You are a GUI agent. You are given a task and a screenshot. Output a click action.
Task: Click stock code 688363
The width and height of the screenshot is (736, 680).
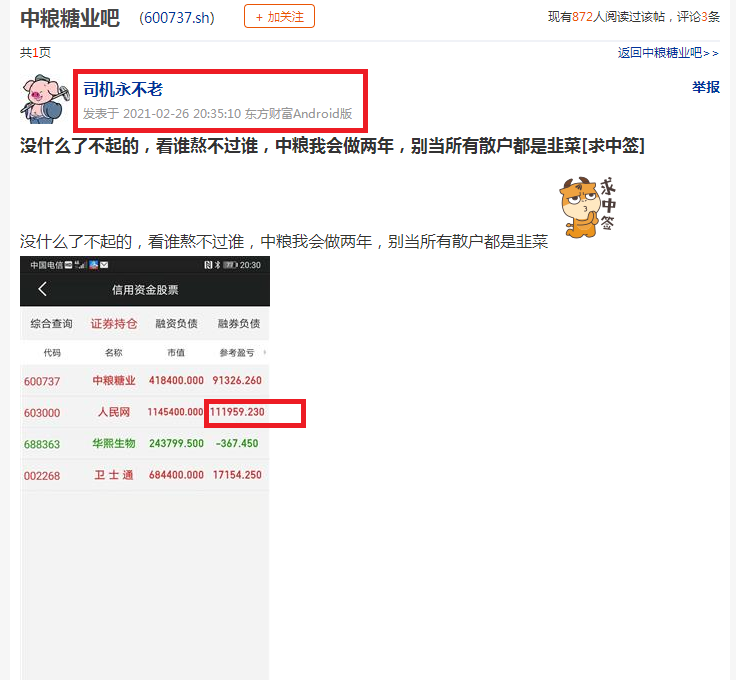42,444
